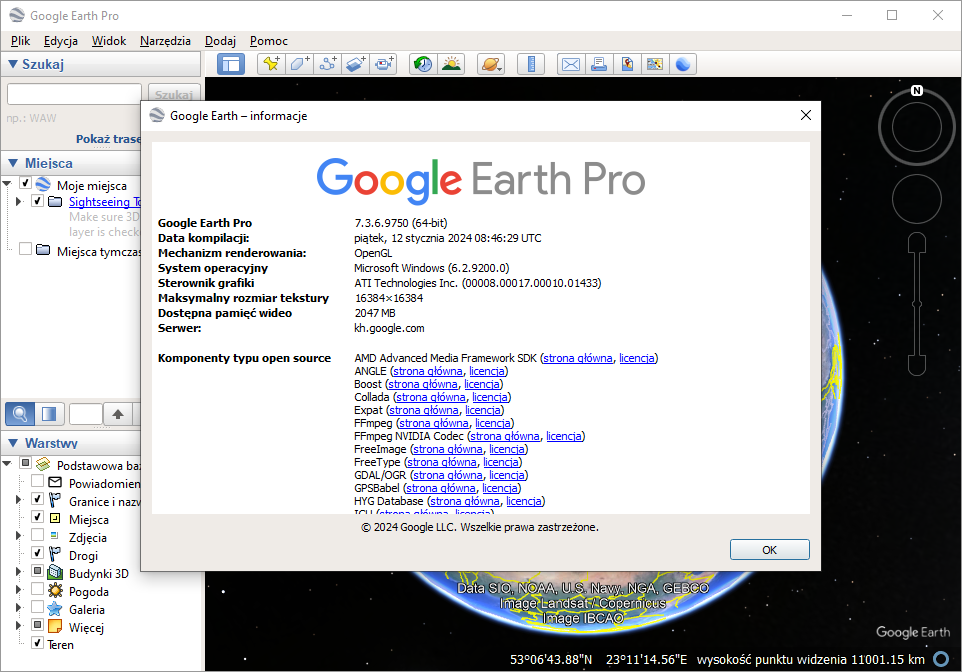The image size is (962, 672).
Task: Close the Google Earth informacje dialog
Action: pos(806,115)
